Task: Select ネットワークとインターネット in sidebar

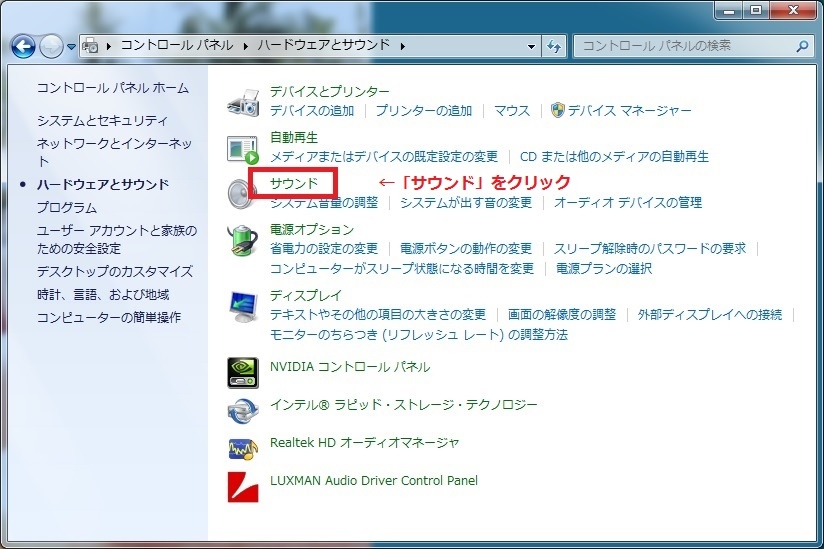Action: [114, 152]
